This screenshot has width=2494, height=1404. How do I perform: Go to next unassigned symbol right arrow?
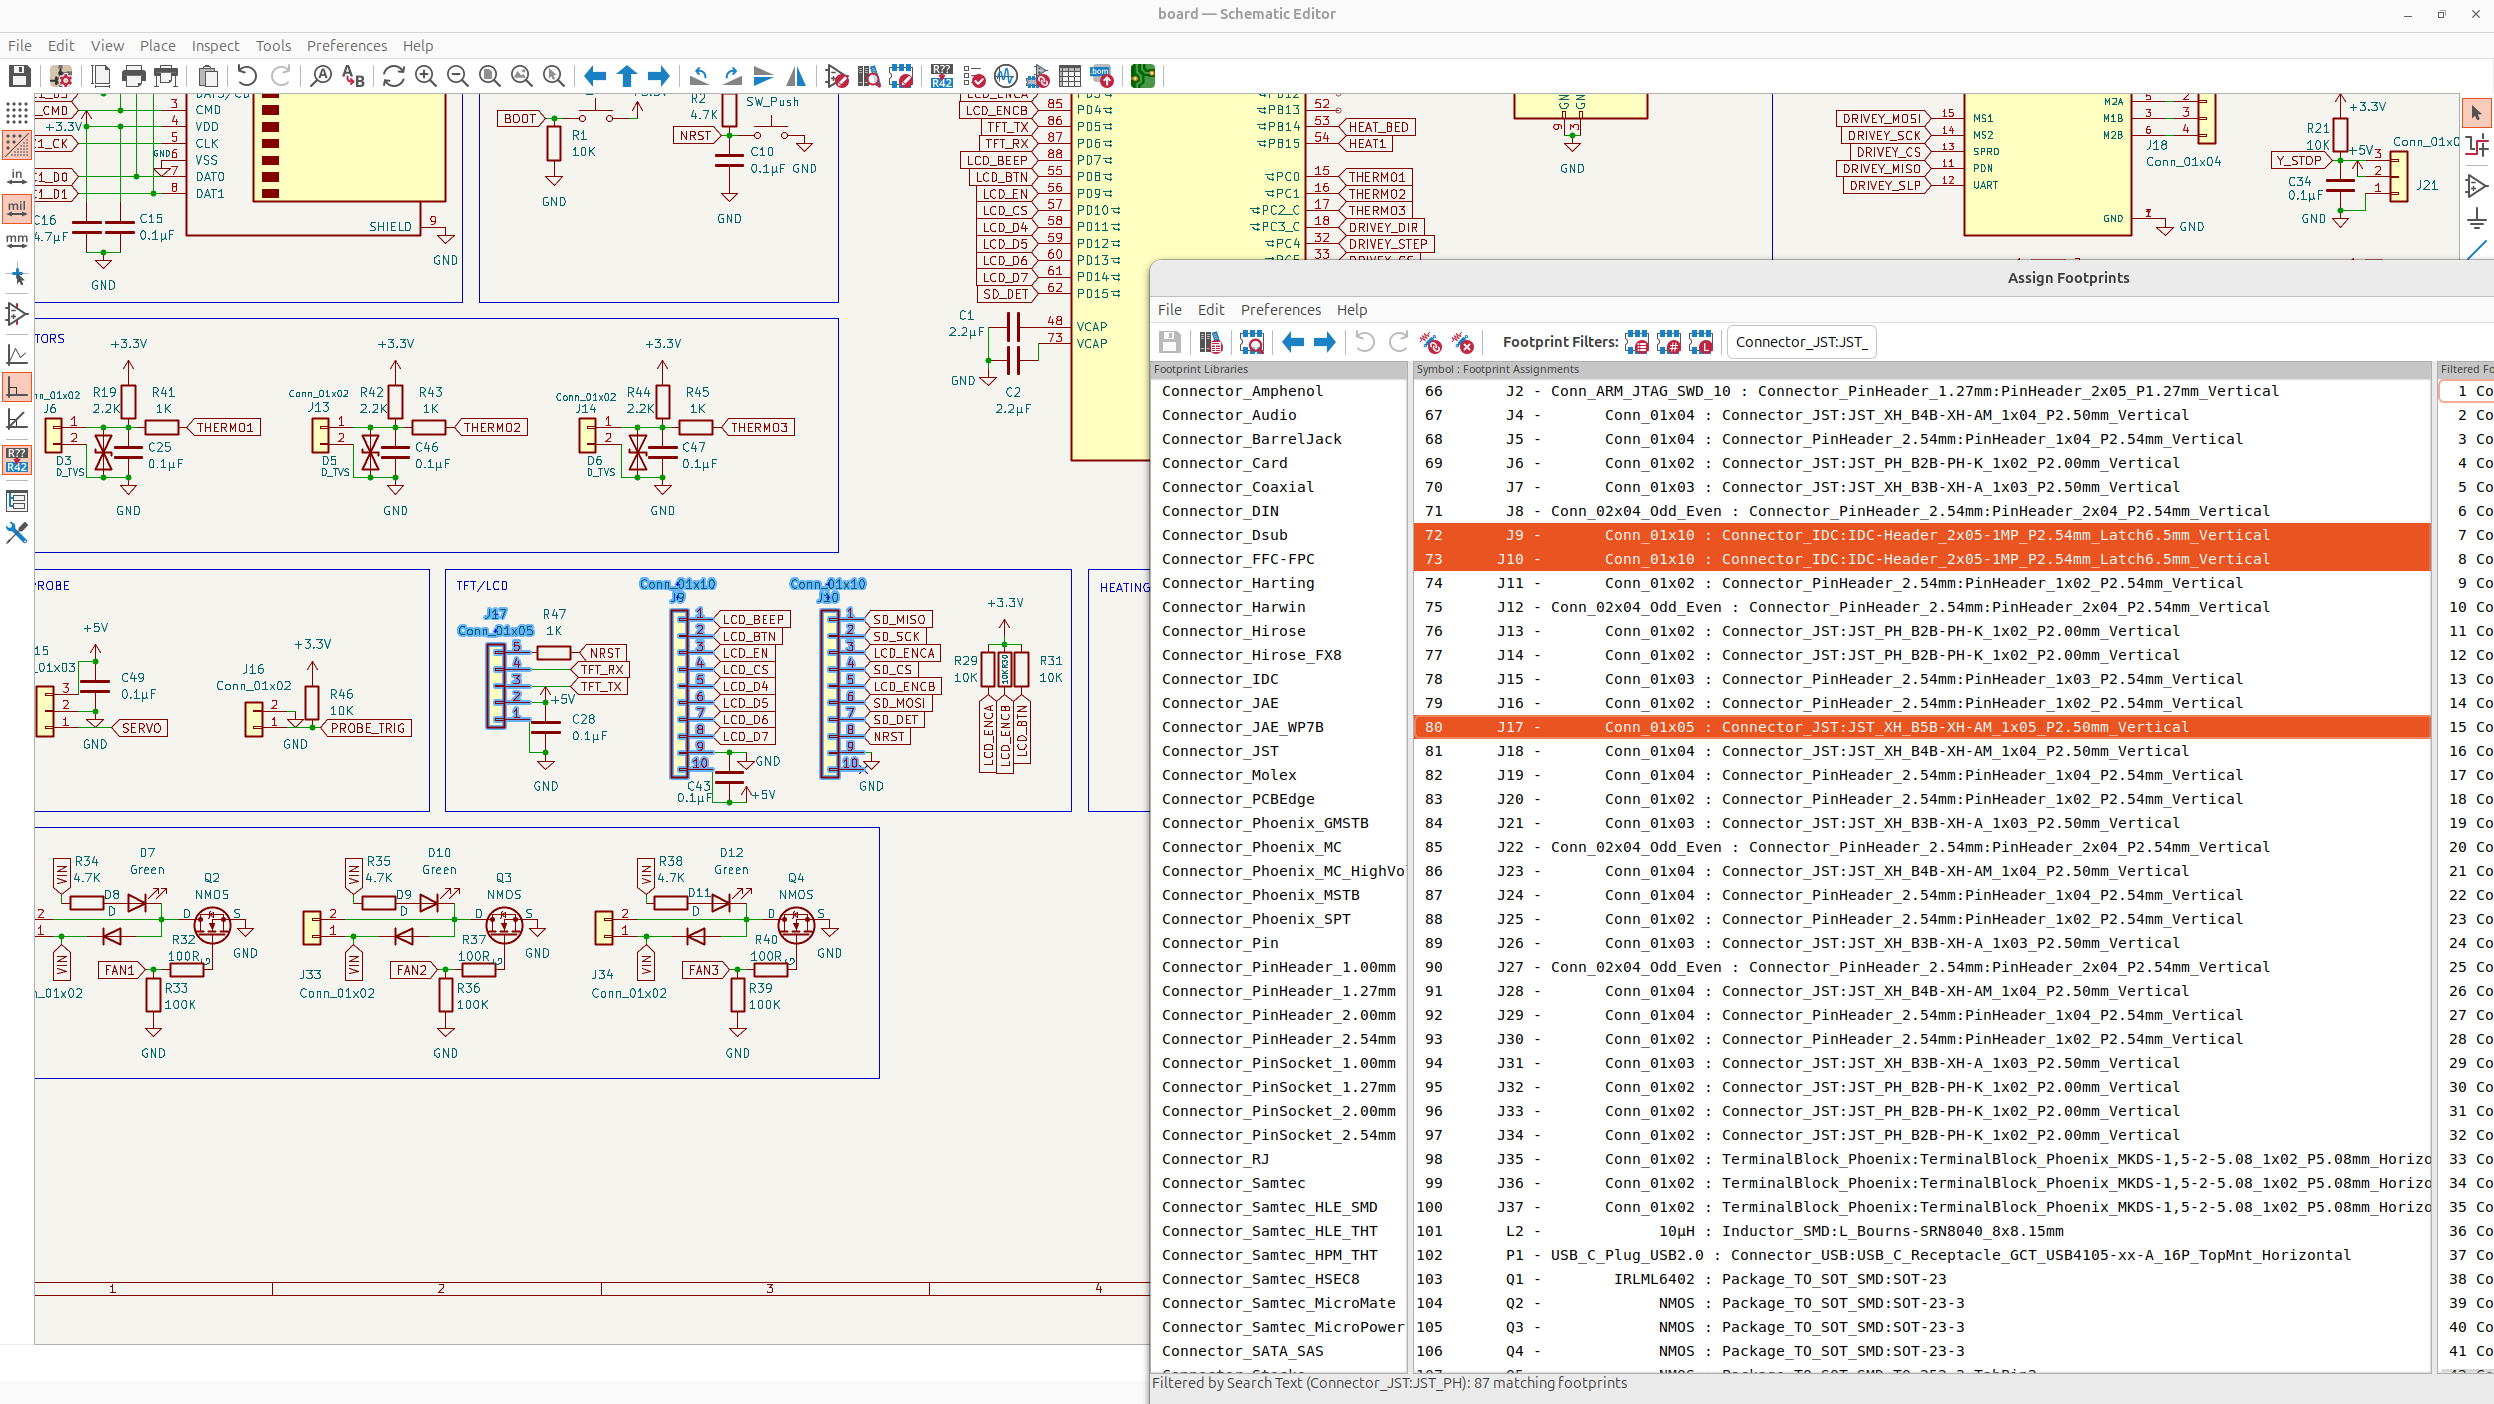[1325, 343]
